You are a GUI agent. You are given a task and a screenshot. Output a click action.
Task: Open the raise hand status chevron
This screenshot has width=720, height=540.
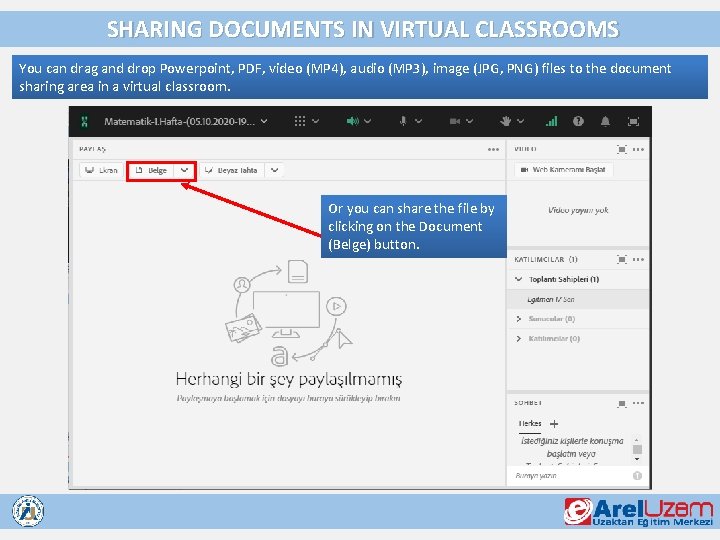[x=520, y=121]
